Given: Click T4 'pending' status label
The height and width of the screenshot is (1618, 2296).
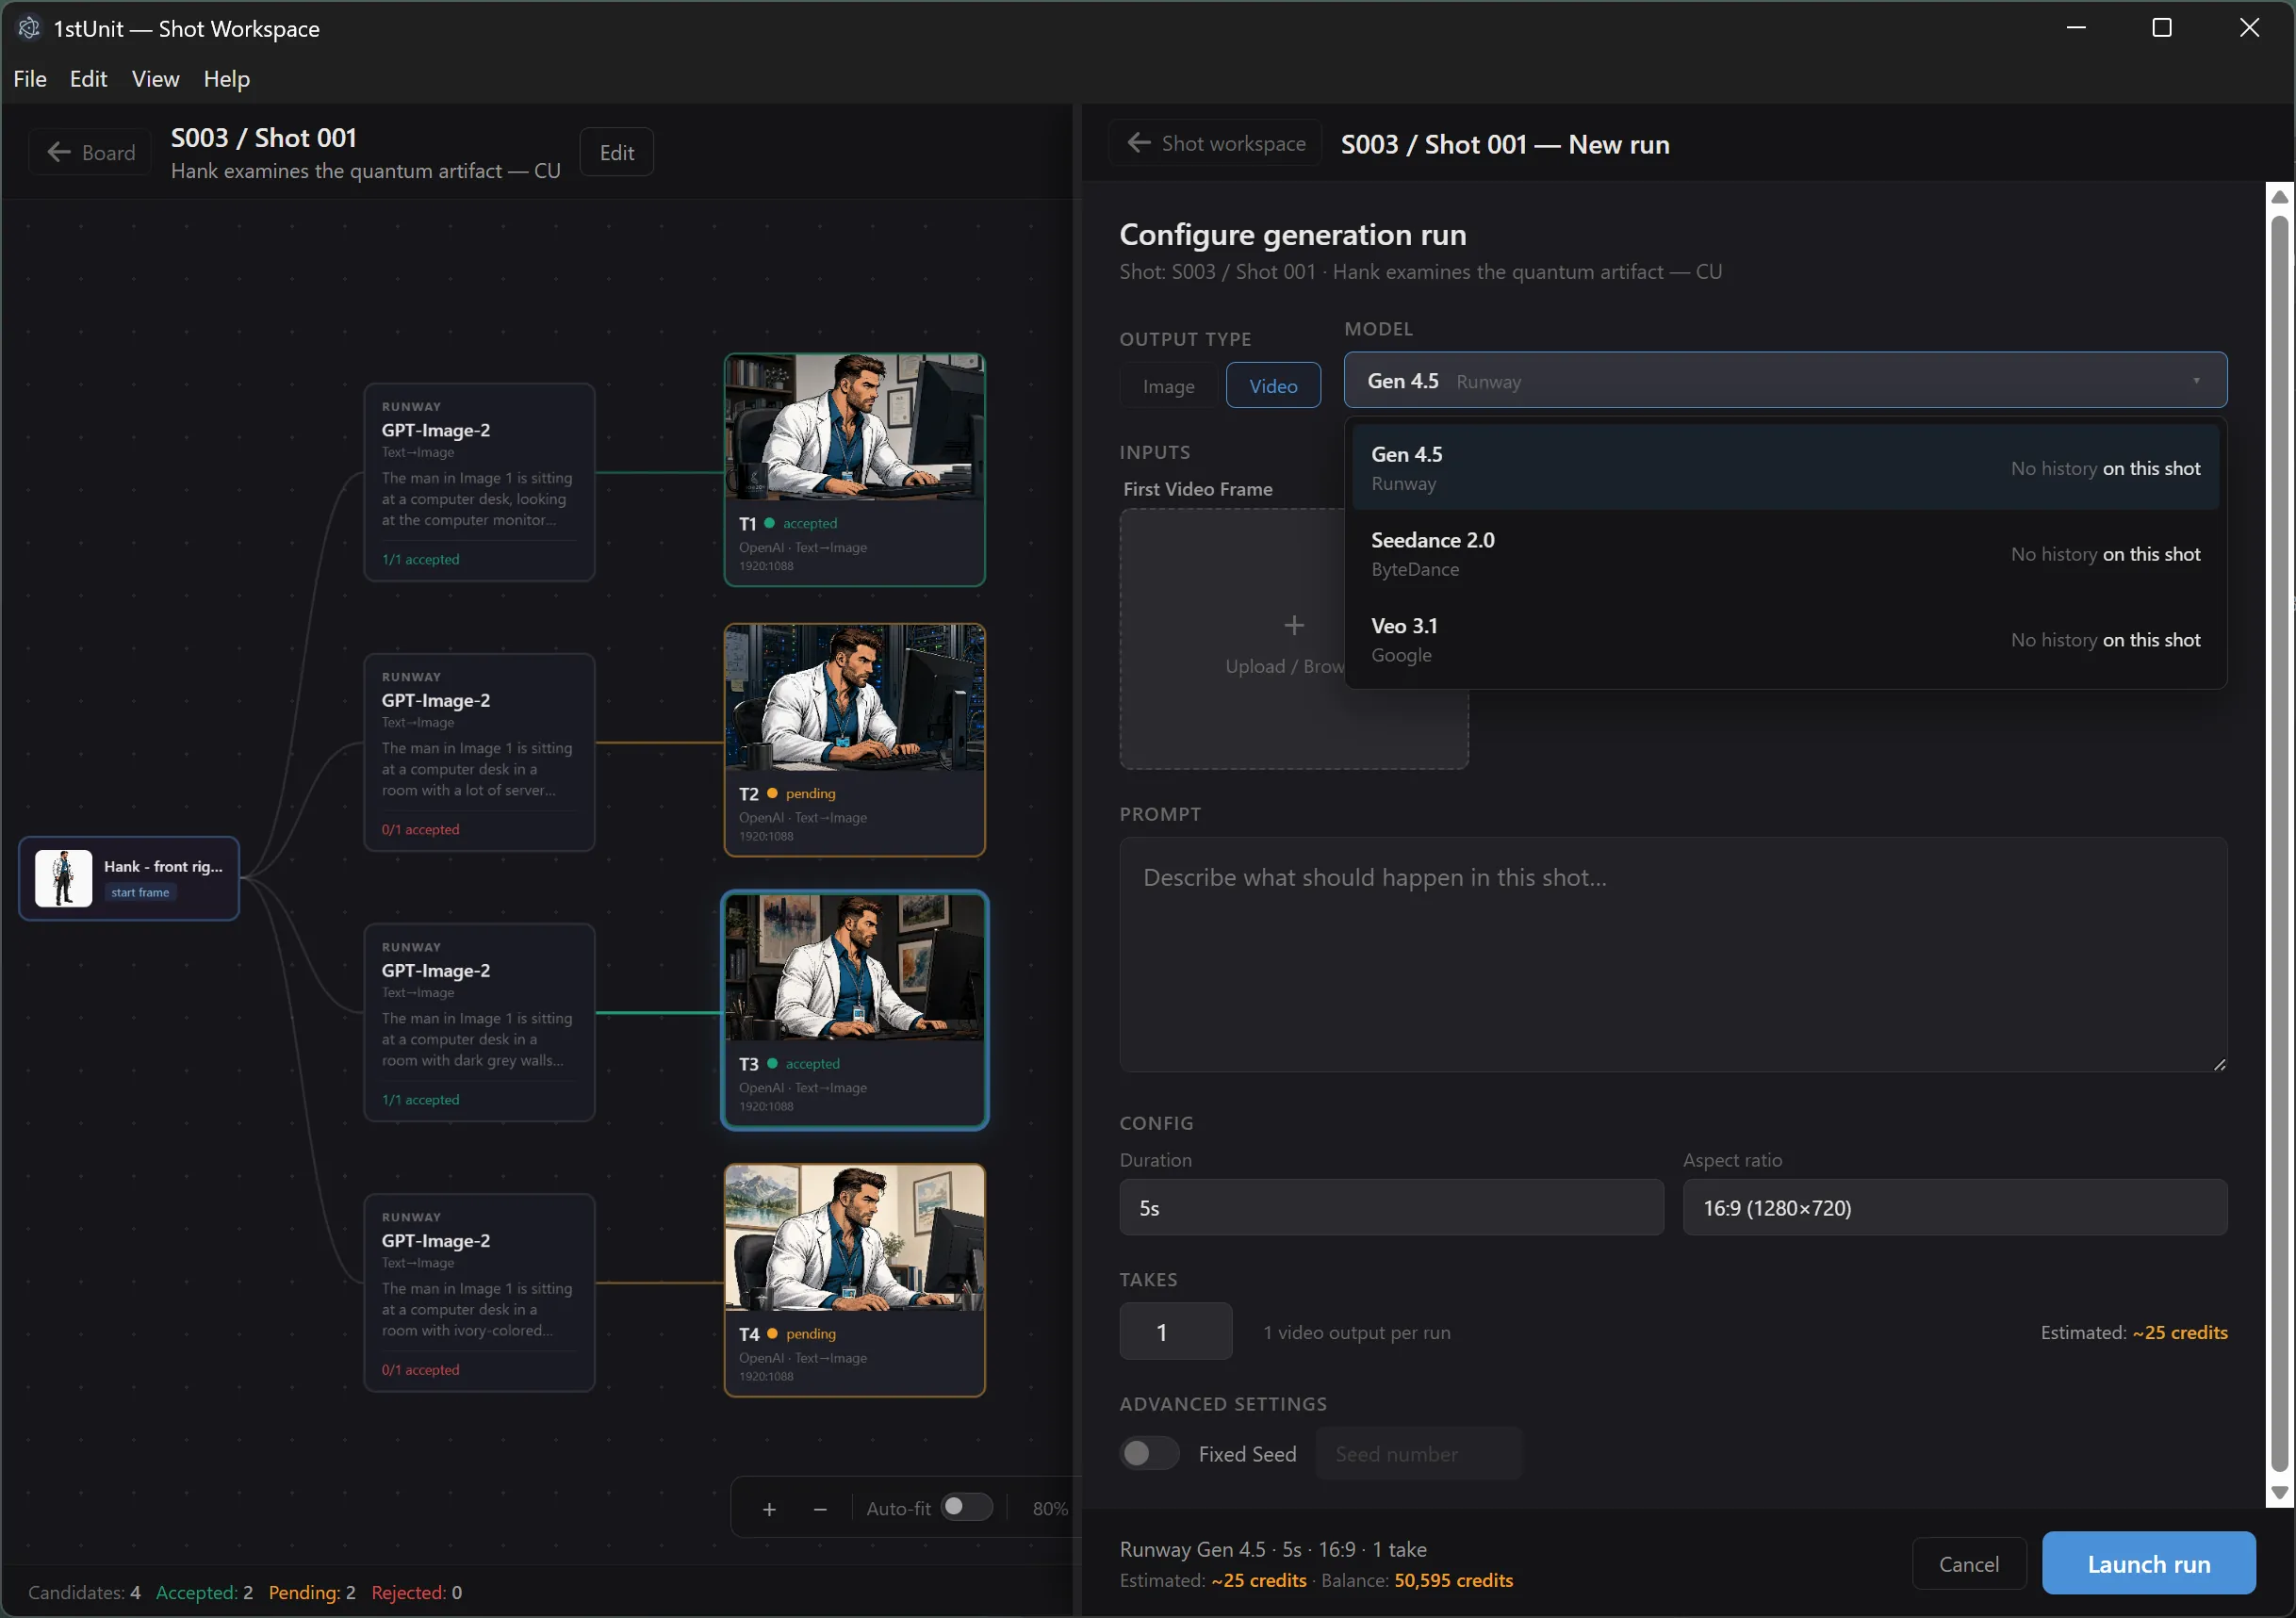Looking at the screenshot, I should tap(810, 1333).
